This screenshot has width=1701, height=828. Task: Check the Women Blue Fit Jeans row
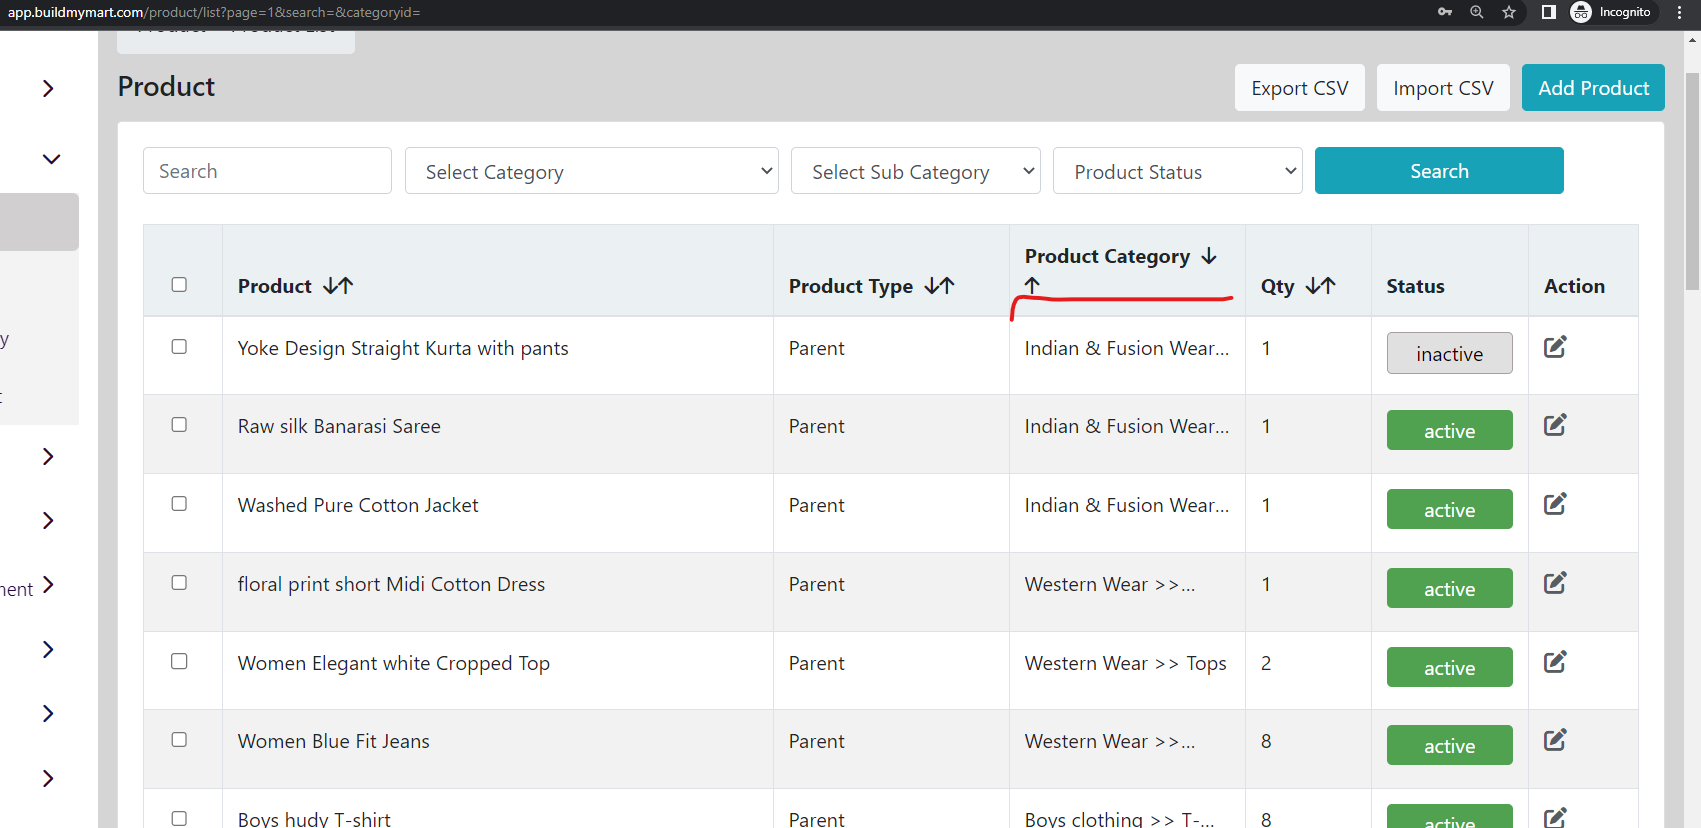pos(179,740)
